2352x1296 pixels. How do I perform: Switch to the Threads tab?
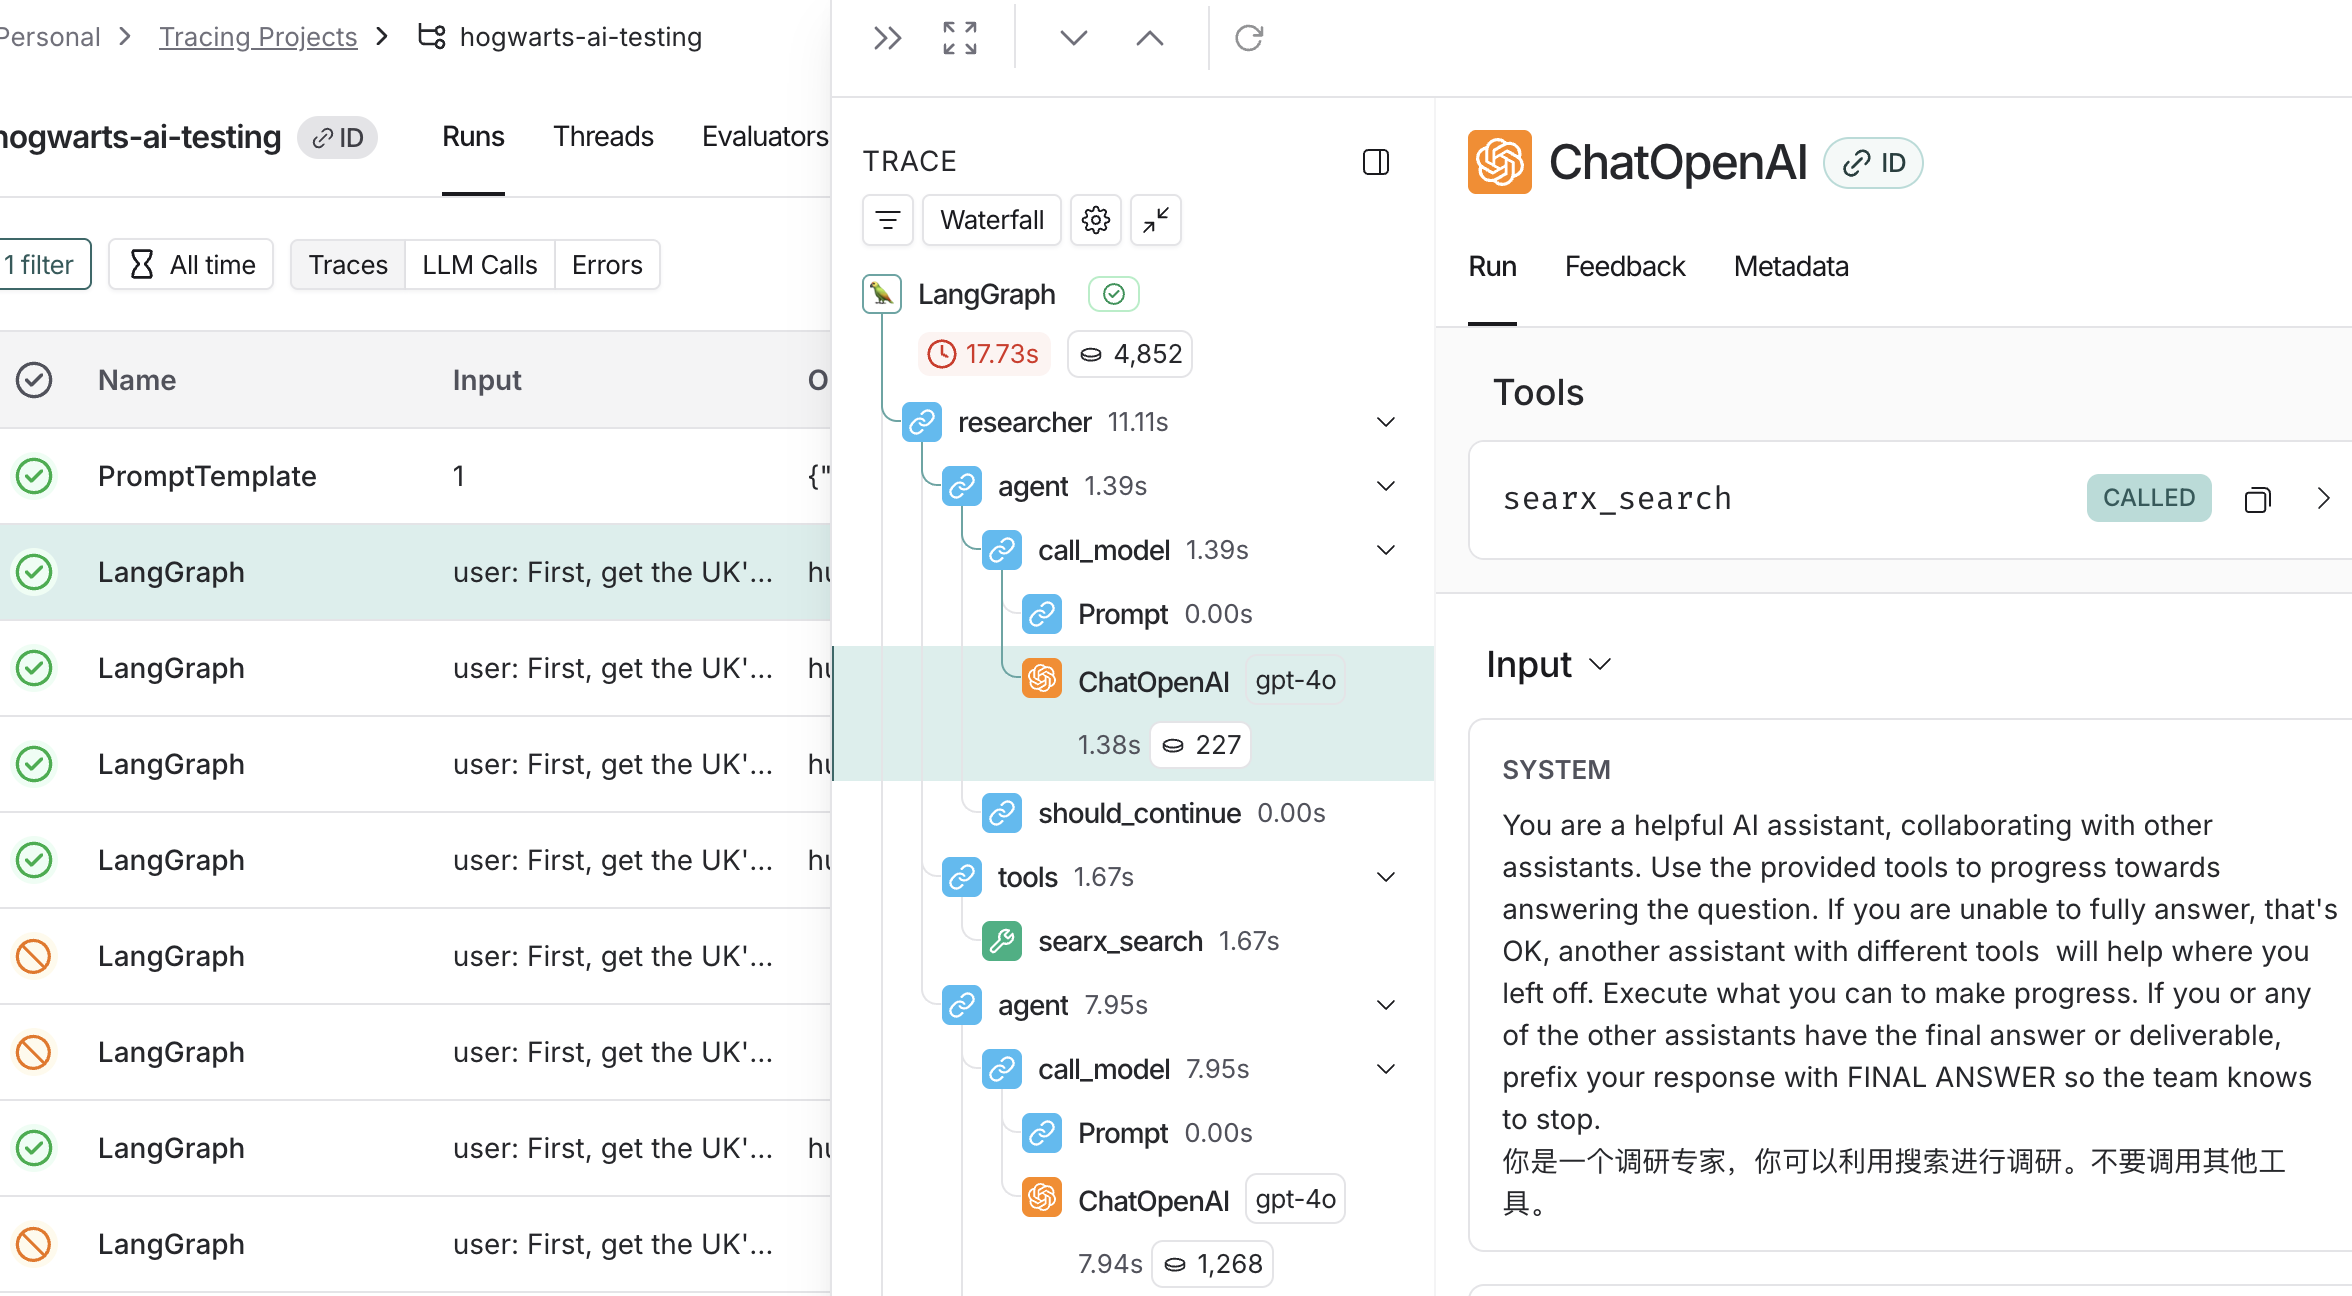click(603, 137)
